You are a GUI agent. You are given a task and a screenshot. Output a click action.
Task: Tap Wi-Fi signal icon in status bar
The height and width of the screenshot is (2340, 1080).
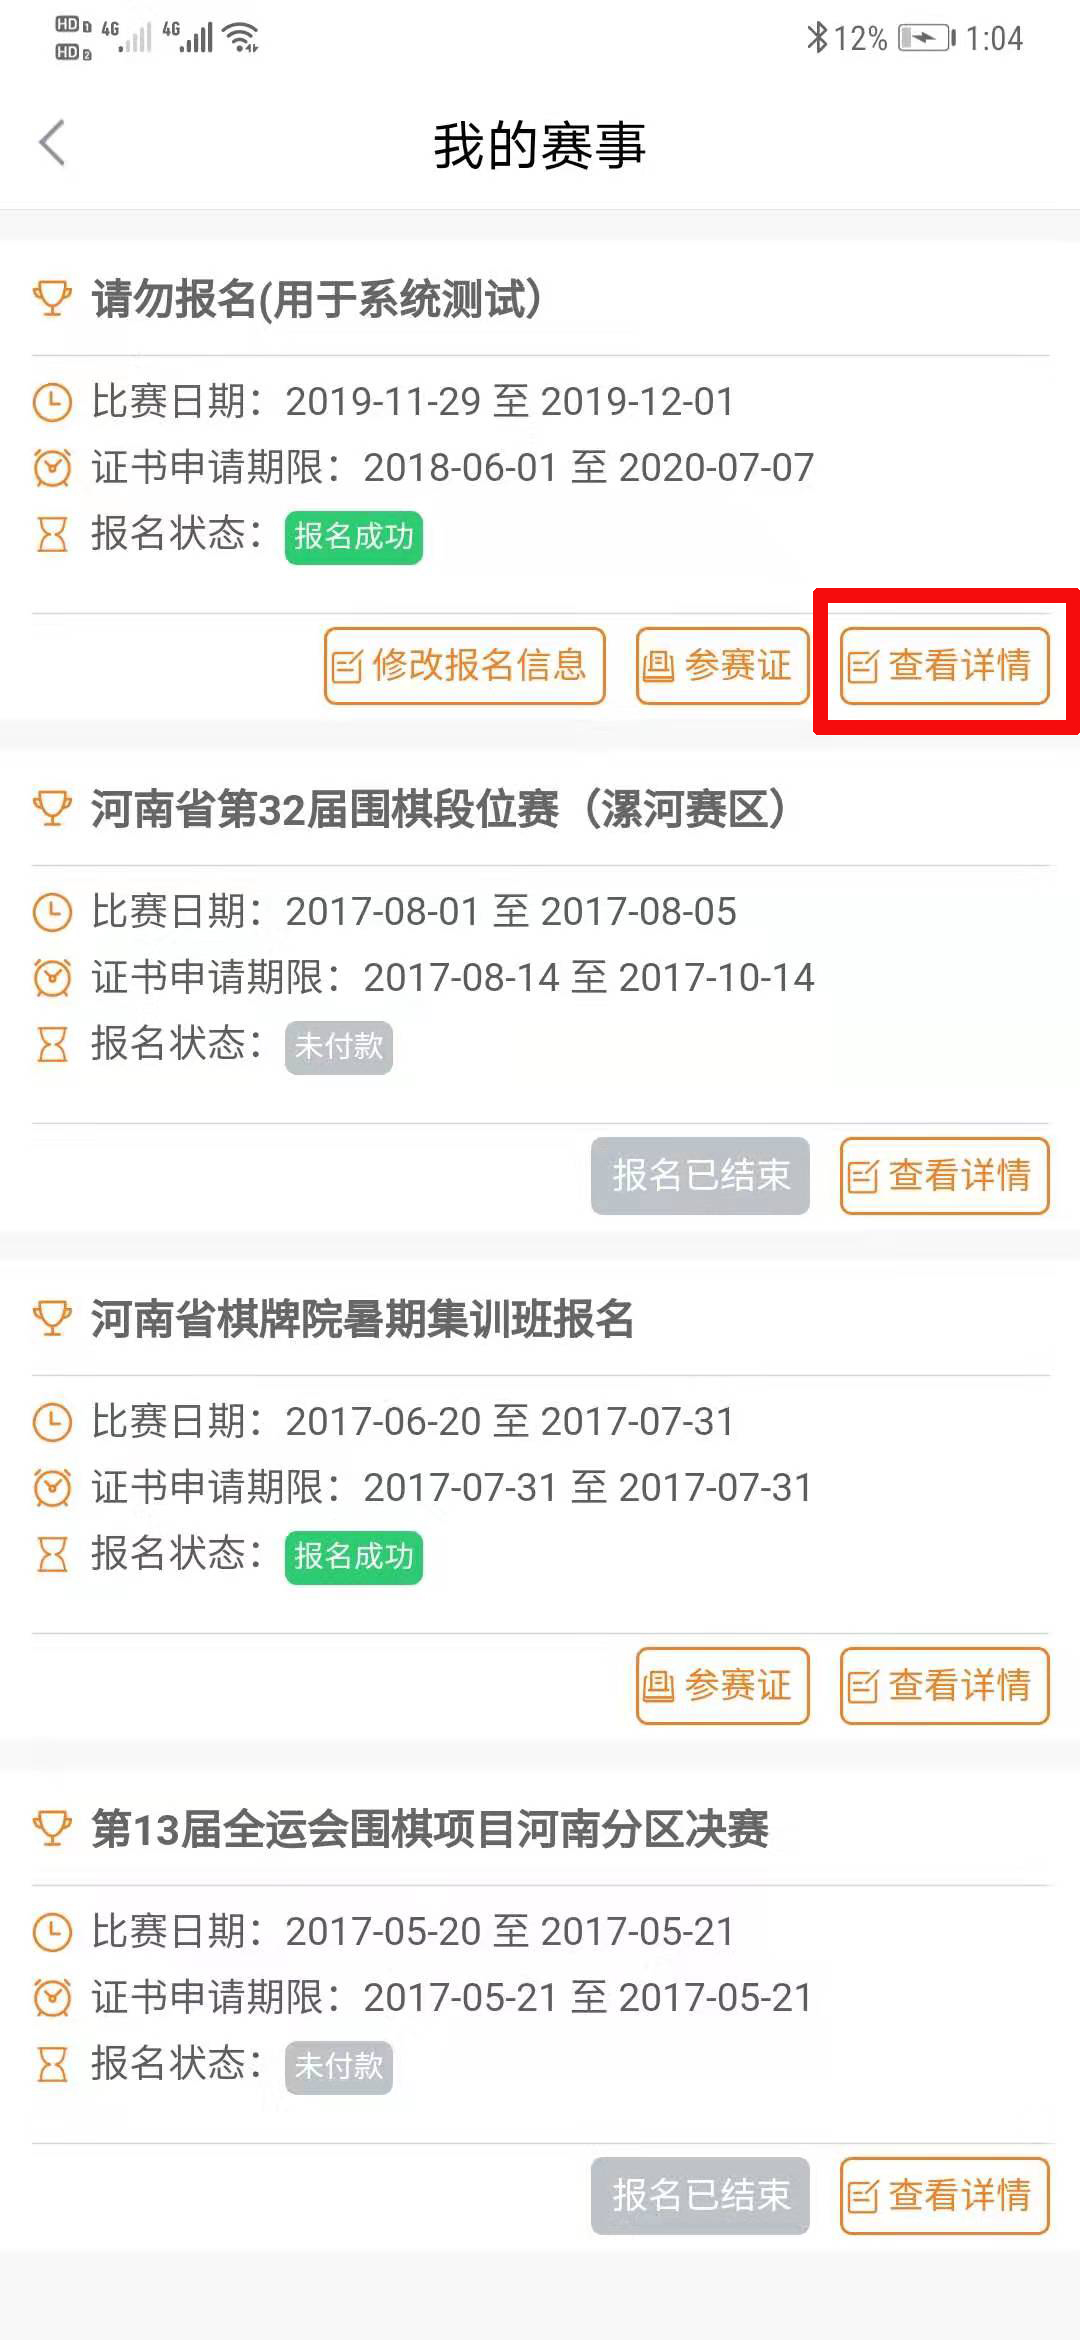point(241,37)
